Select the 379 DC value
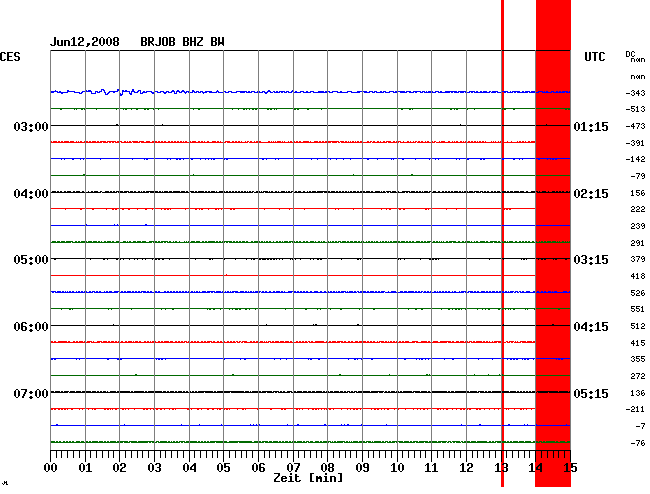 [638, 259]
